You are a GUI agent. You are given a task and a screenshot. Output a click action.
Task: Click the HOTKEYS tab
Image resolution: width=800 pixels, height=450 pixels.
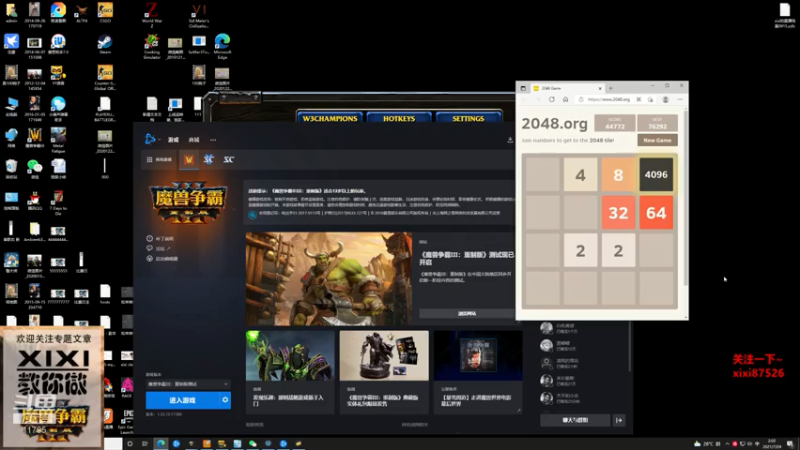pos(399,118)
